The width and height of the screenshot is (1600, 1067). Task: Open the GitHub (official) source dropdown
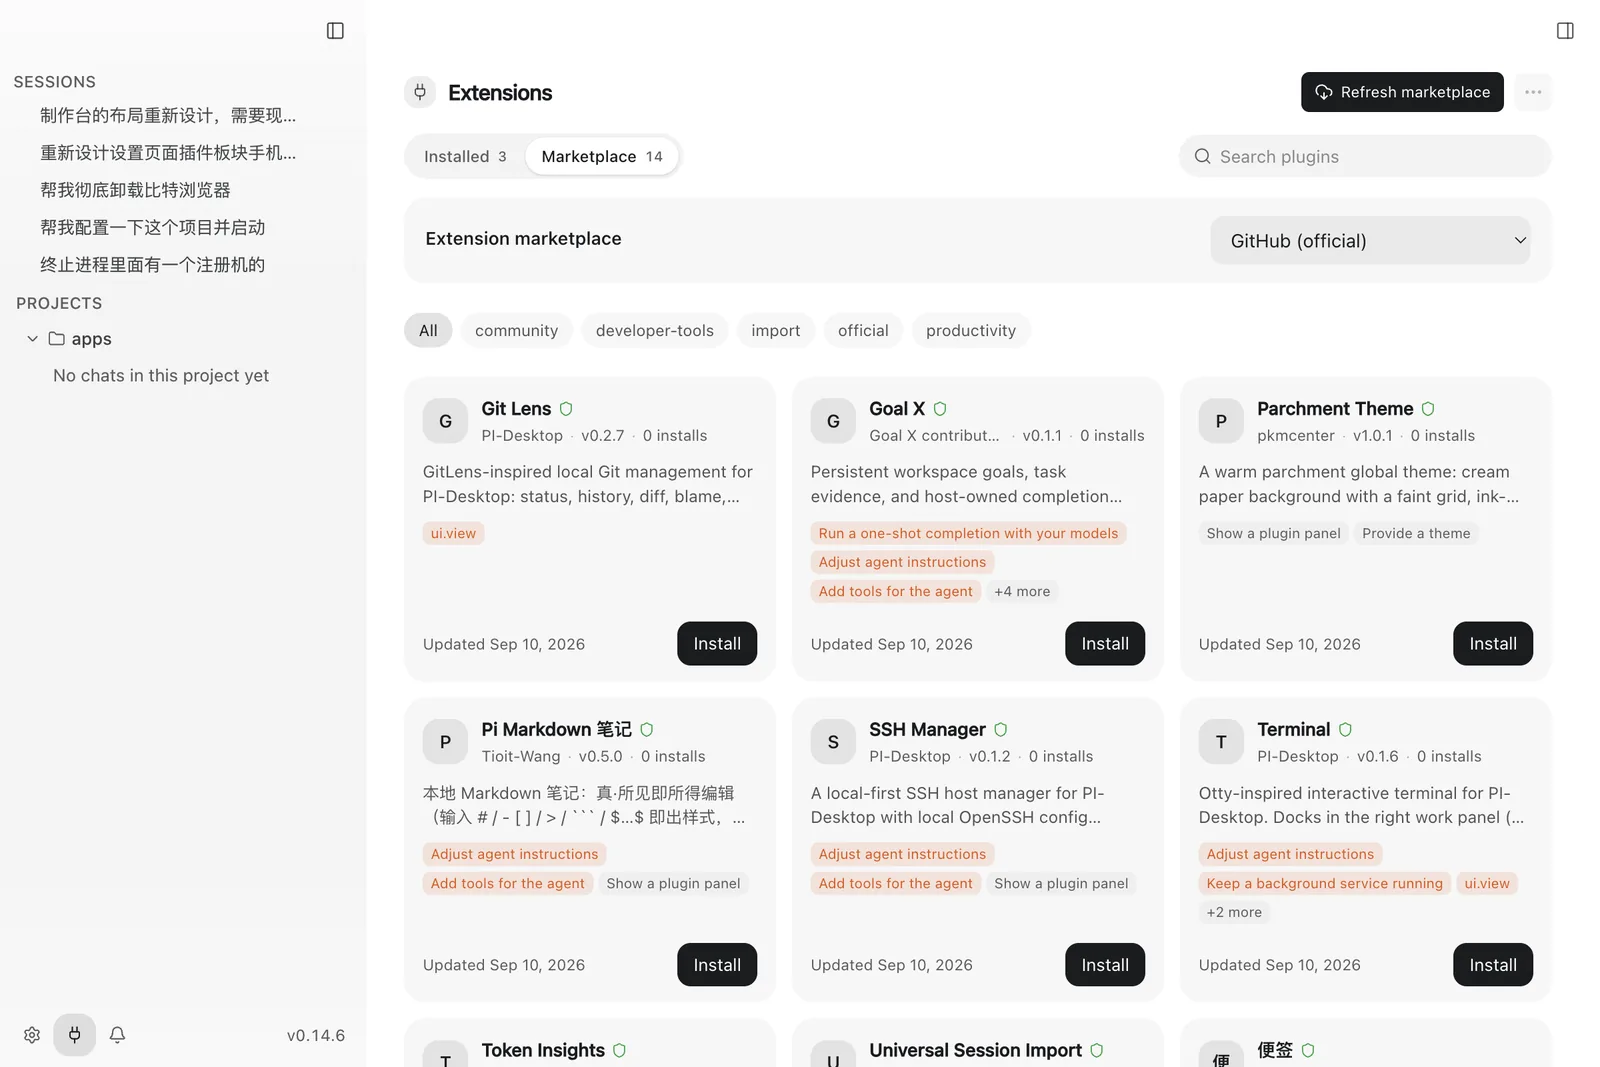(1370, 241)
